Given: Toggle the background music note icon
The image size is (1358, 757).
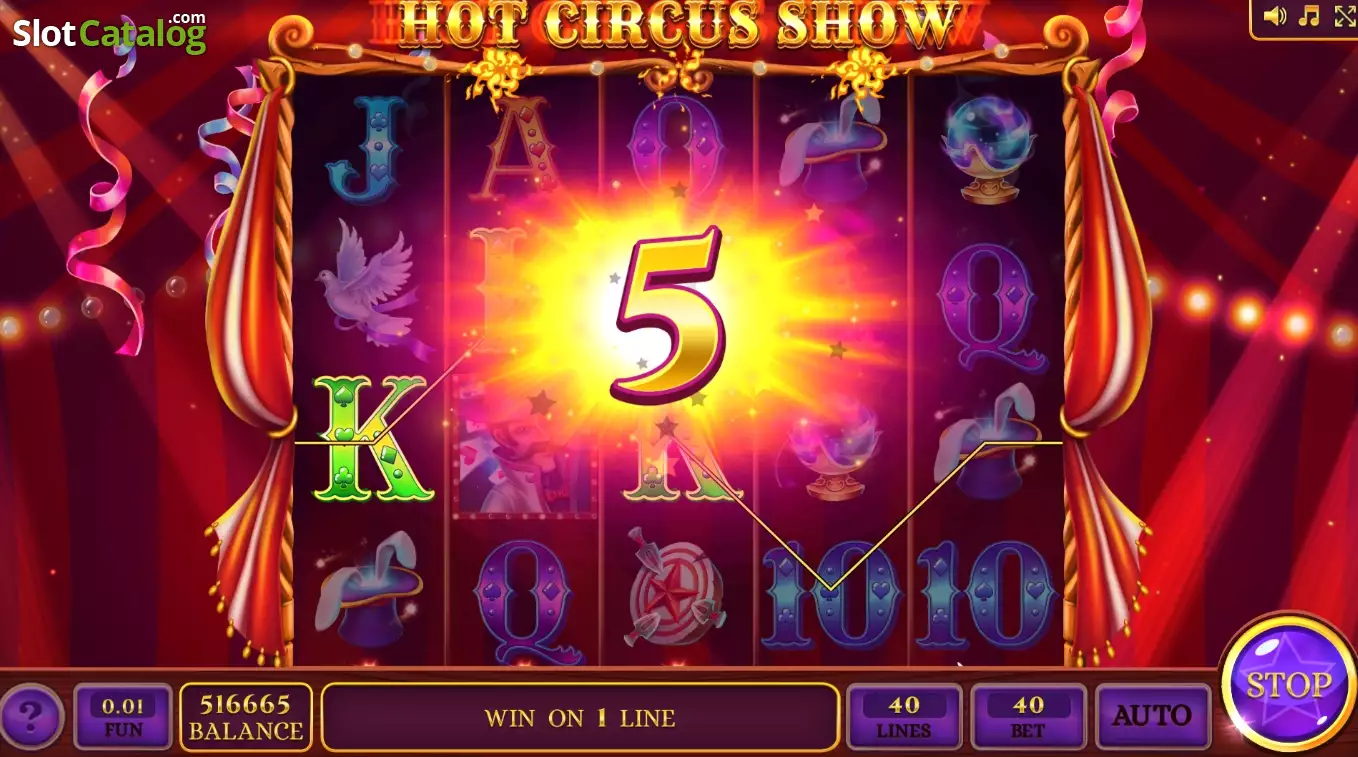Looking at the screenshot, I should (x=1308, y=16).
